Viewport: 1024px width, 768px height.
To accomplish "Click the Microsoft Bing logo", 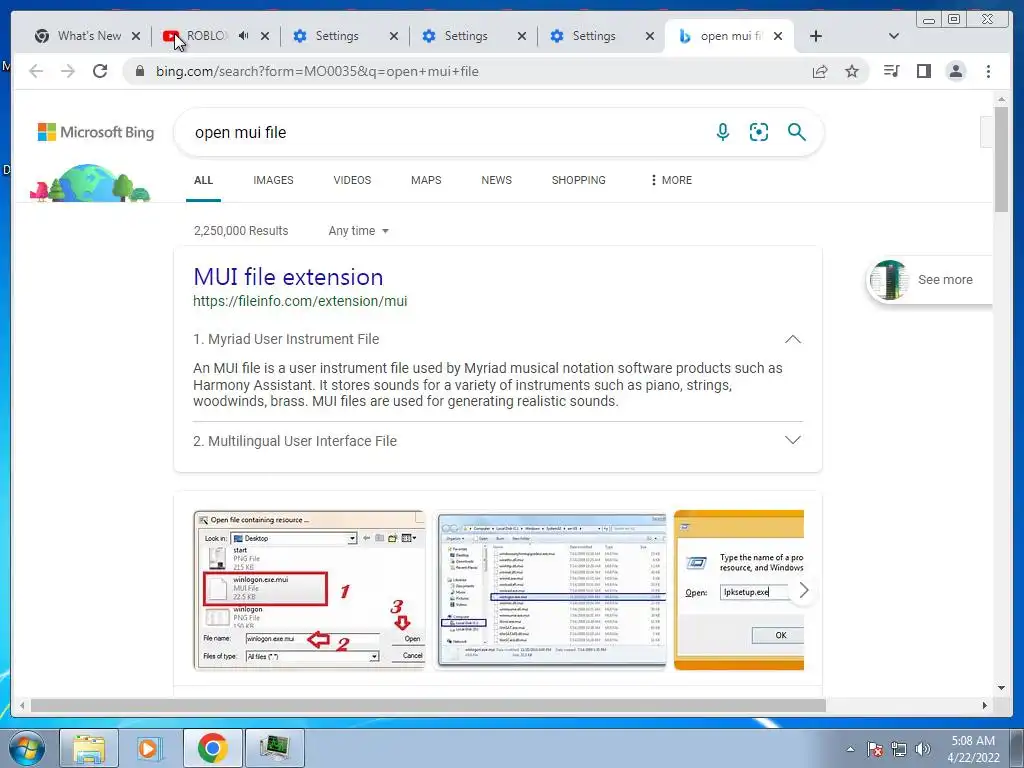I will click(96, 132).
